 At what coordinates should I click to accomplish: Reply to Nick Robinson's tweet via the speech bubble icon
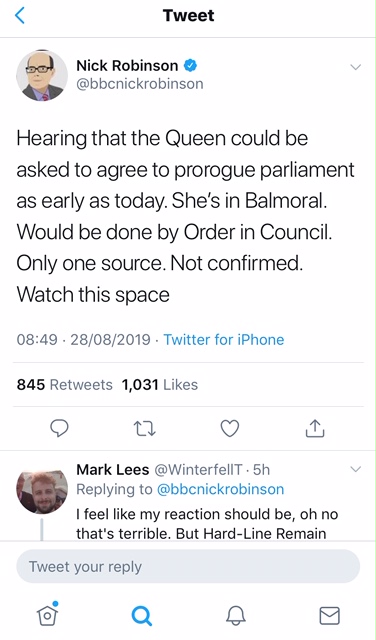[x=59, y=429]
